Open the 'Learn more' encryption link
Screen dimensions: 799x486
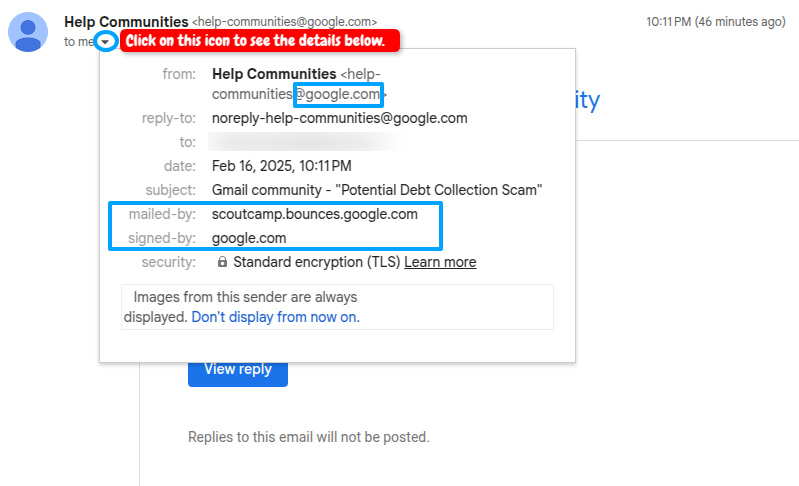click(x=440, y=262)
